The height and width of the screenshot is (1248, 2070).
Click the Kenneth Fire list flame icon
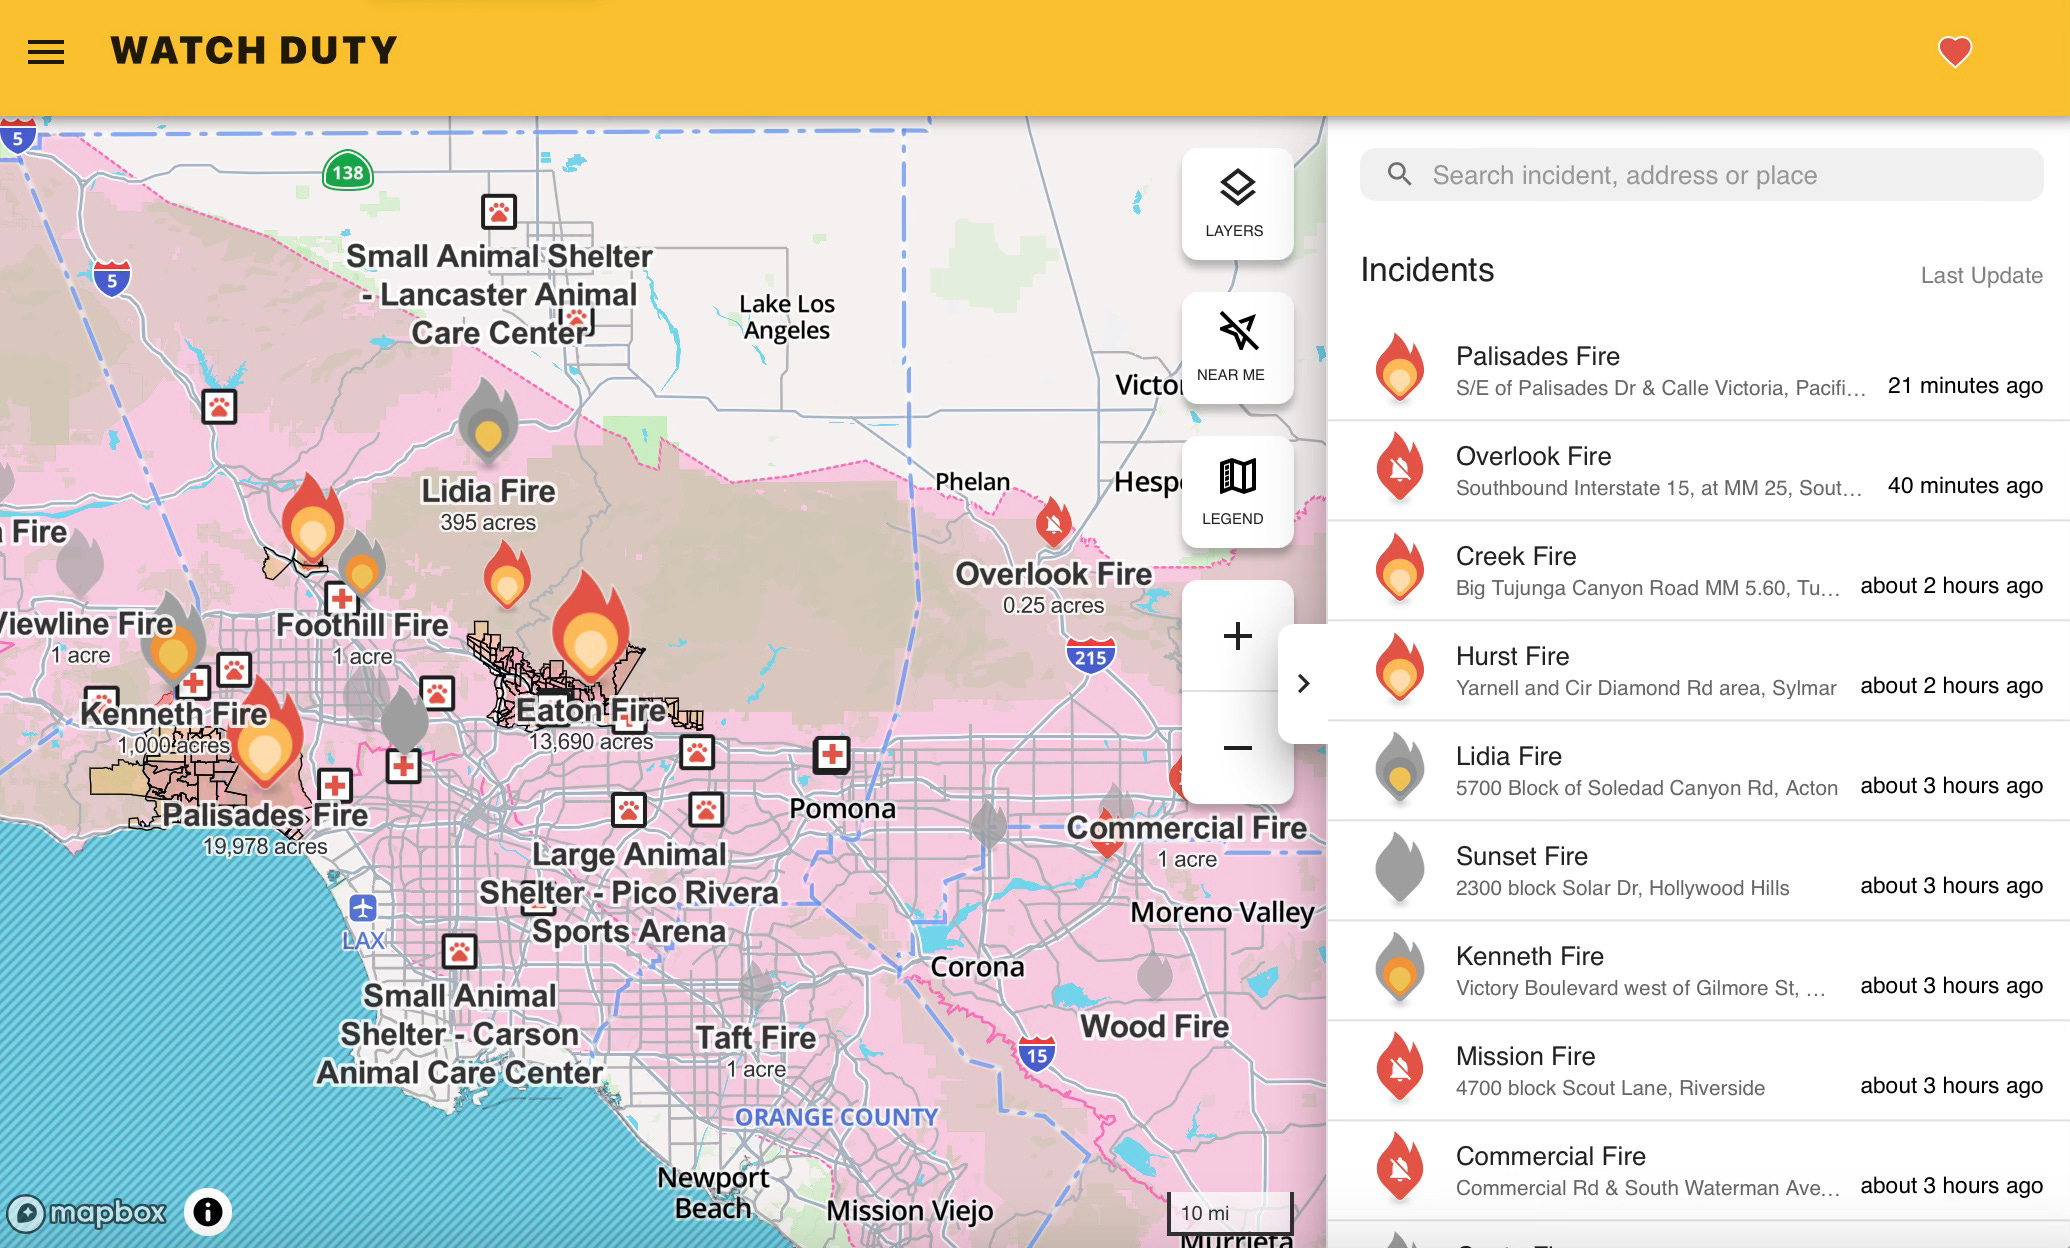click(1400, 968)
